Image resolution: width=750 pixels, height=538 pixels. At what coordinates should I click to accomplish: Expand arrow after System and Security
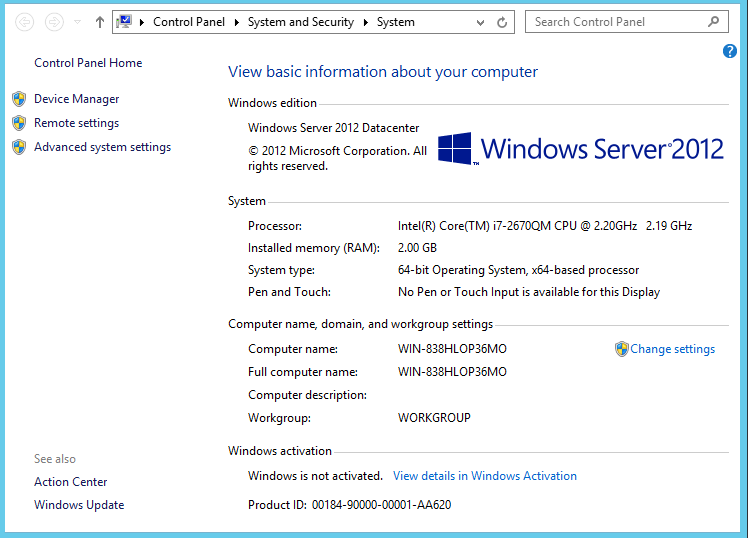pos(365,22)
